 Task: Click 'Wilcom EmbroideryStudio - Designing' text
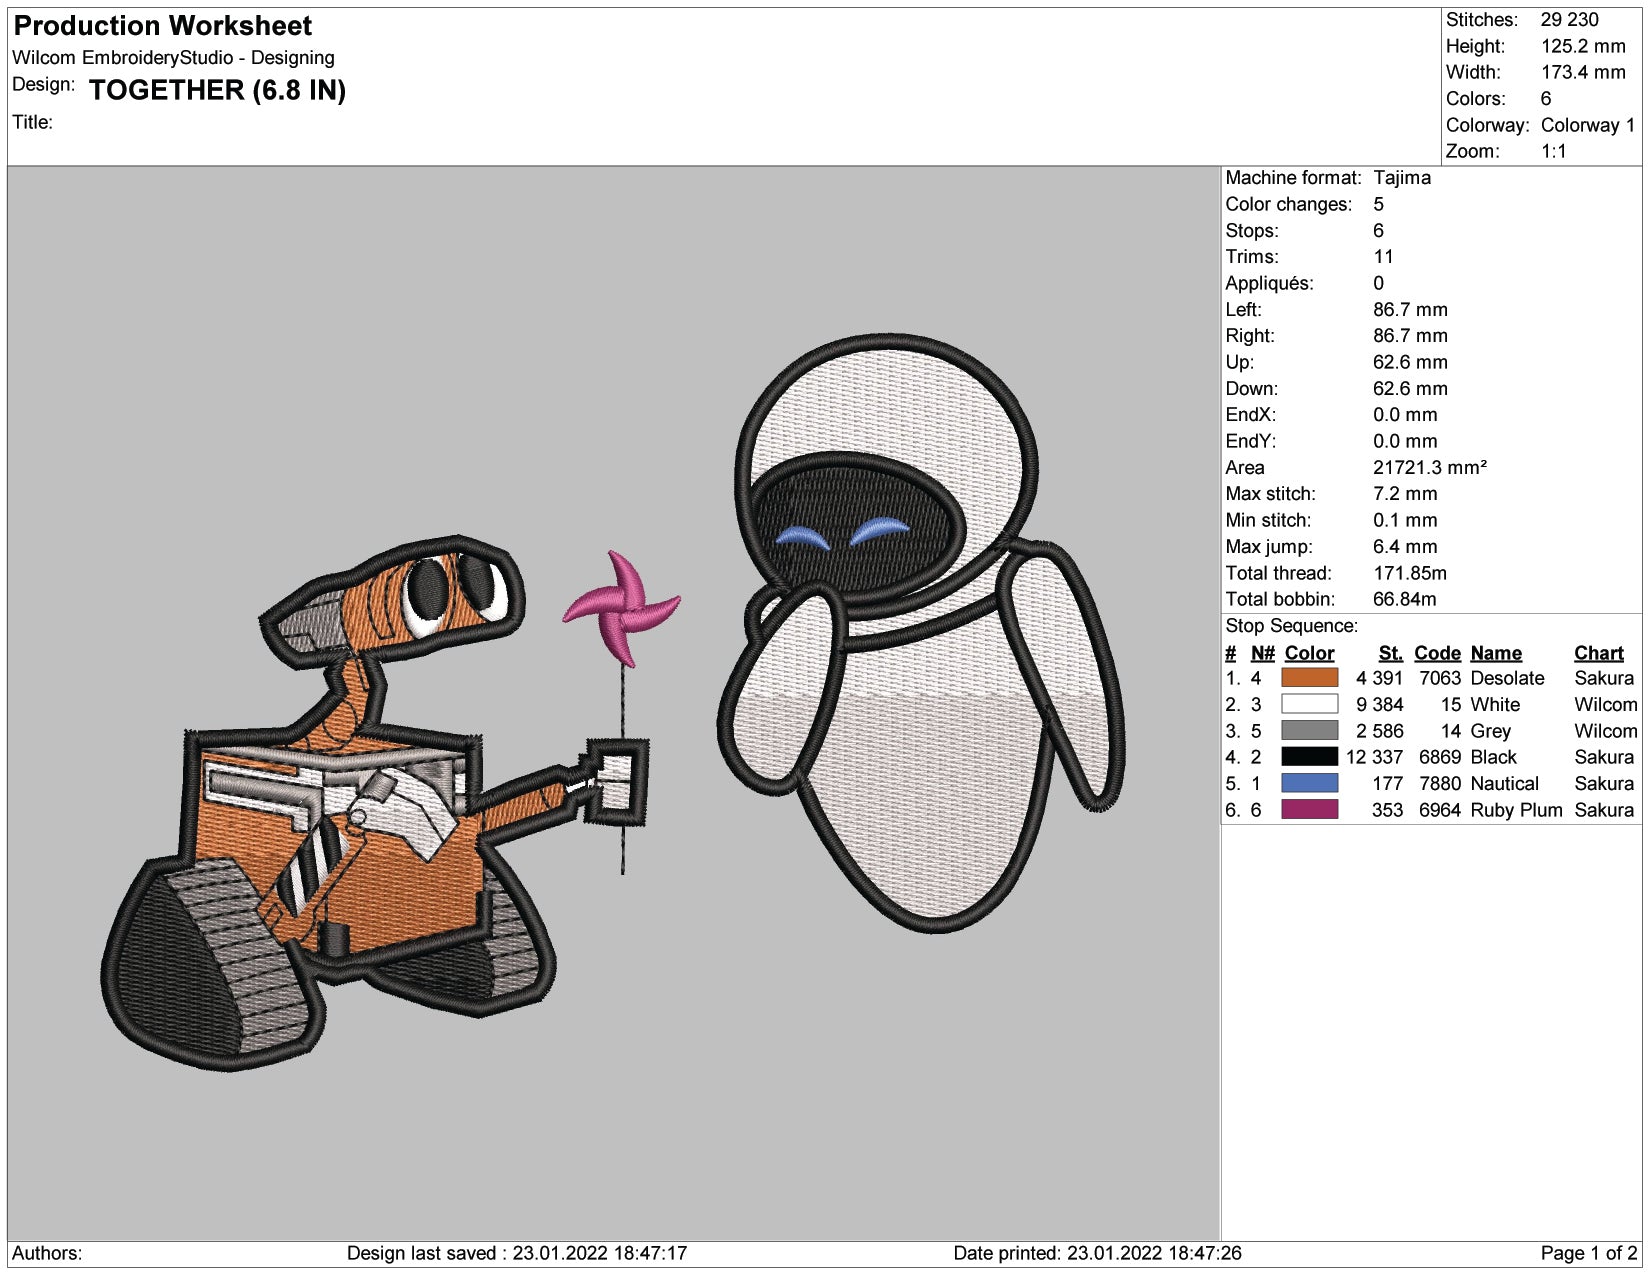(173, 58)
